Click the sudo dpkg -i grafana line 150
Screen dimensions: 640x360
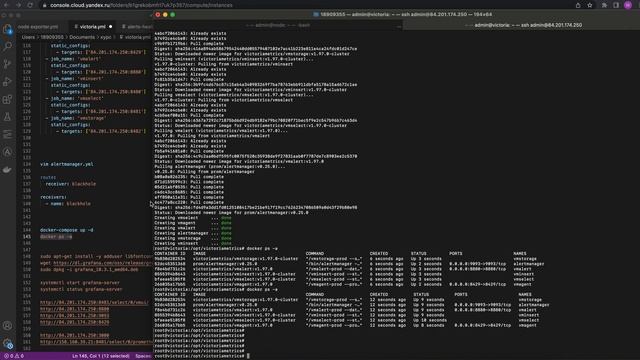[89, 269]
